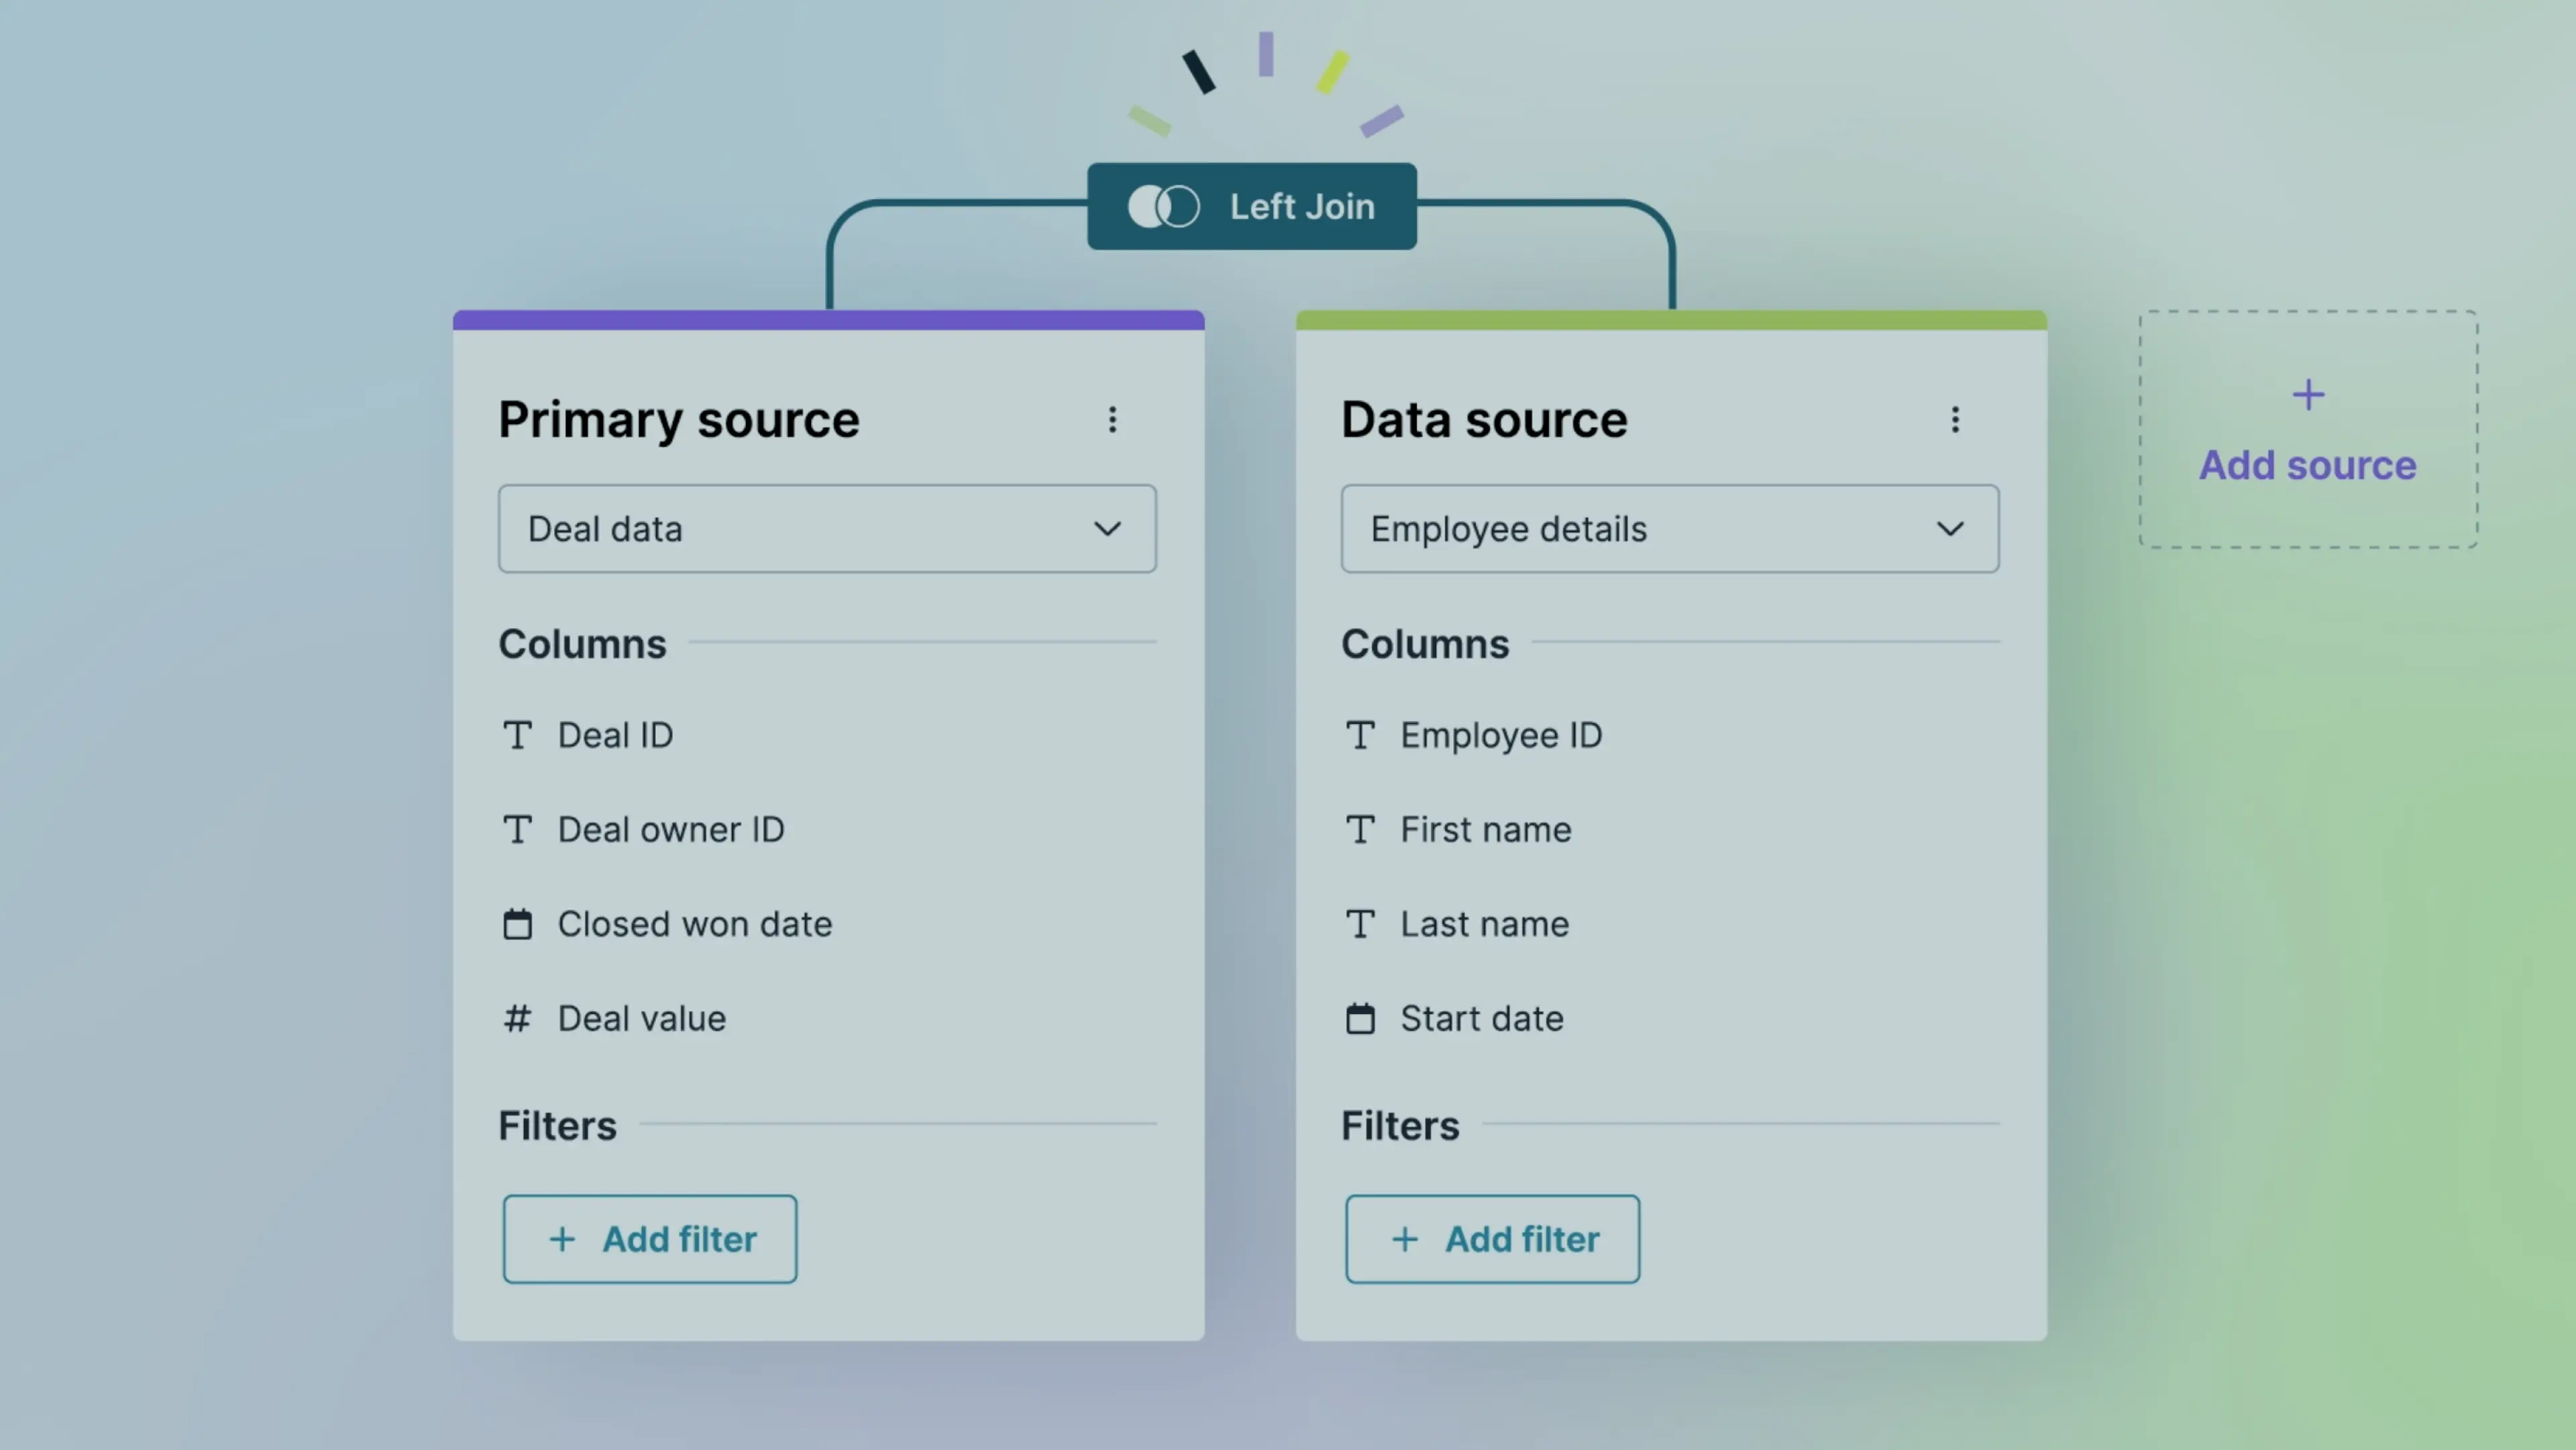
Task: Select the Employee ID column
Action: pyautogui.click(x=1501, y=736)
